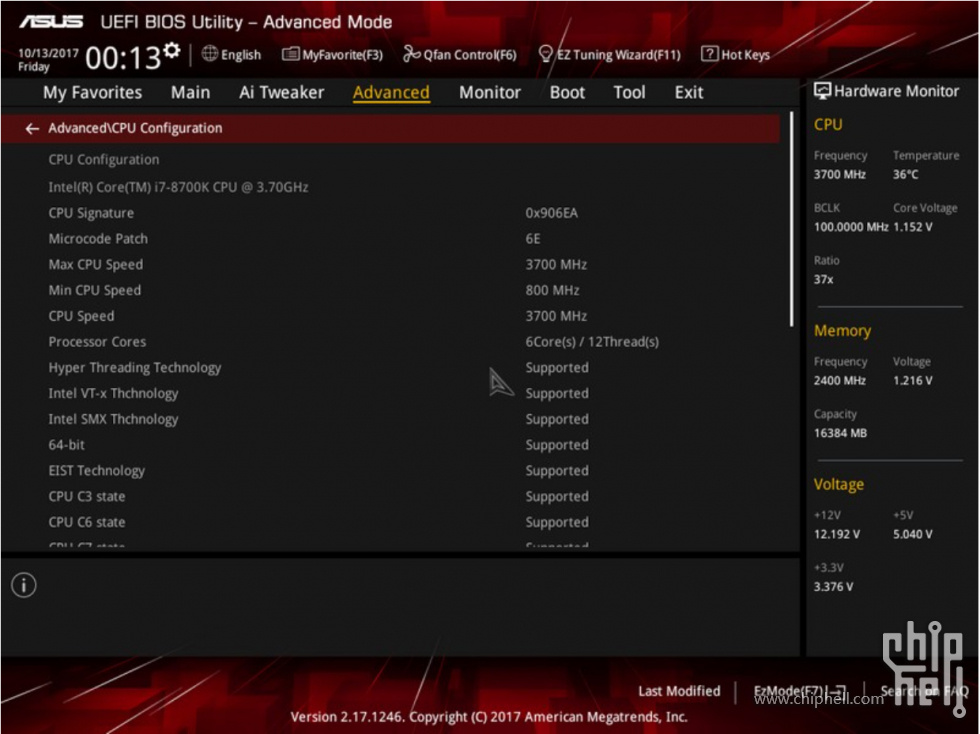
Task: Select the EIST Technology row
Action: coord(390,471)
